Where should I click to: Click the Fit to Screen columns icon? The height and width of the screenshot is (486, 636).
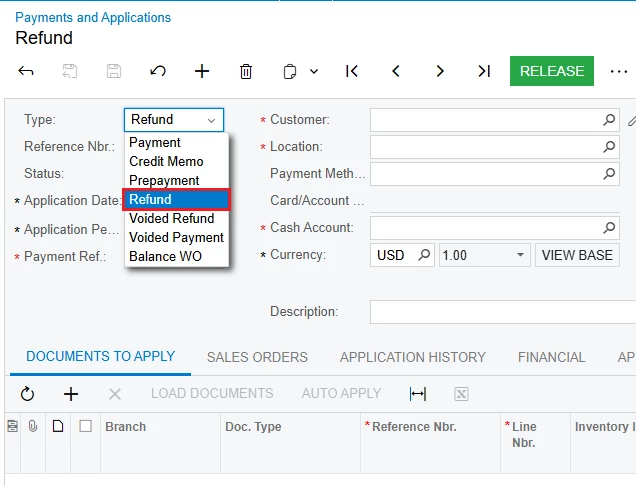coord(418,394)
